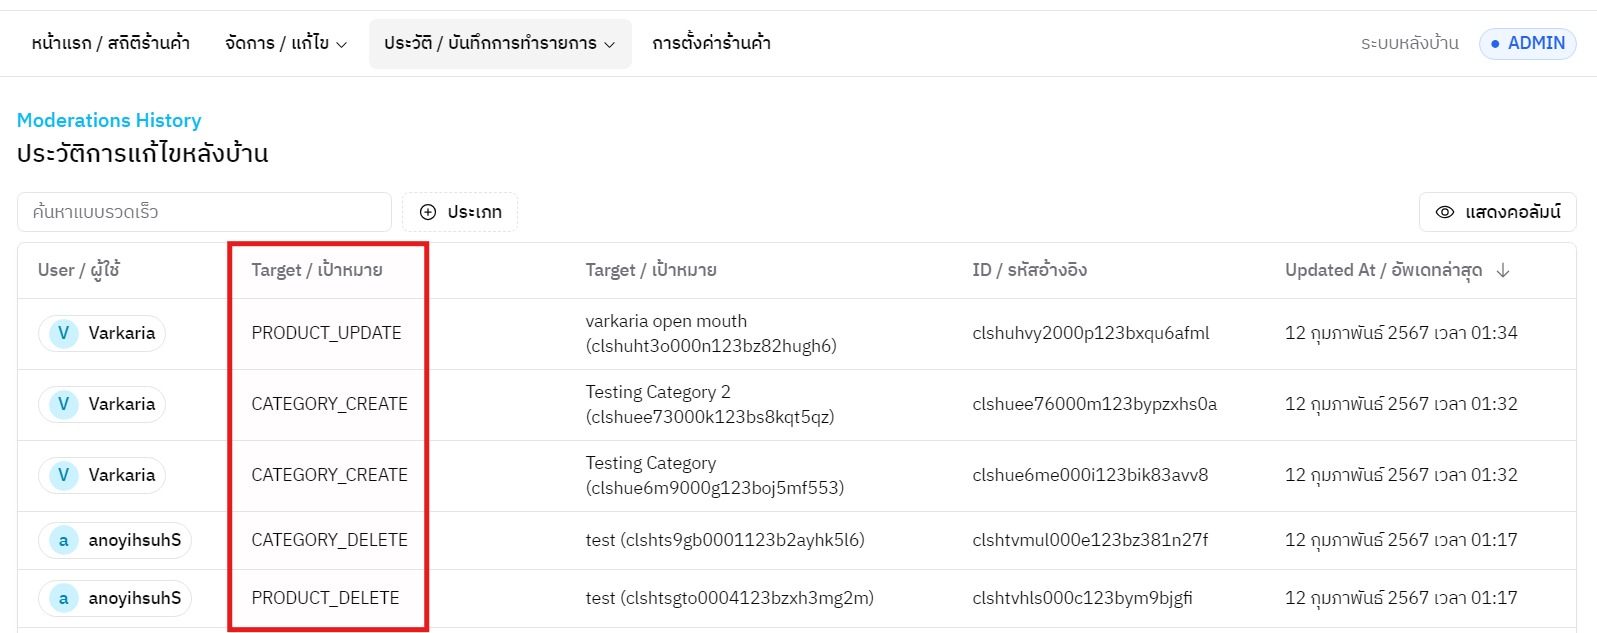This screenshot has height=633, width=1597.
Task: Click the ADMIN role badge
Action: [1527, 44]
